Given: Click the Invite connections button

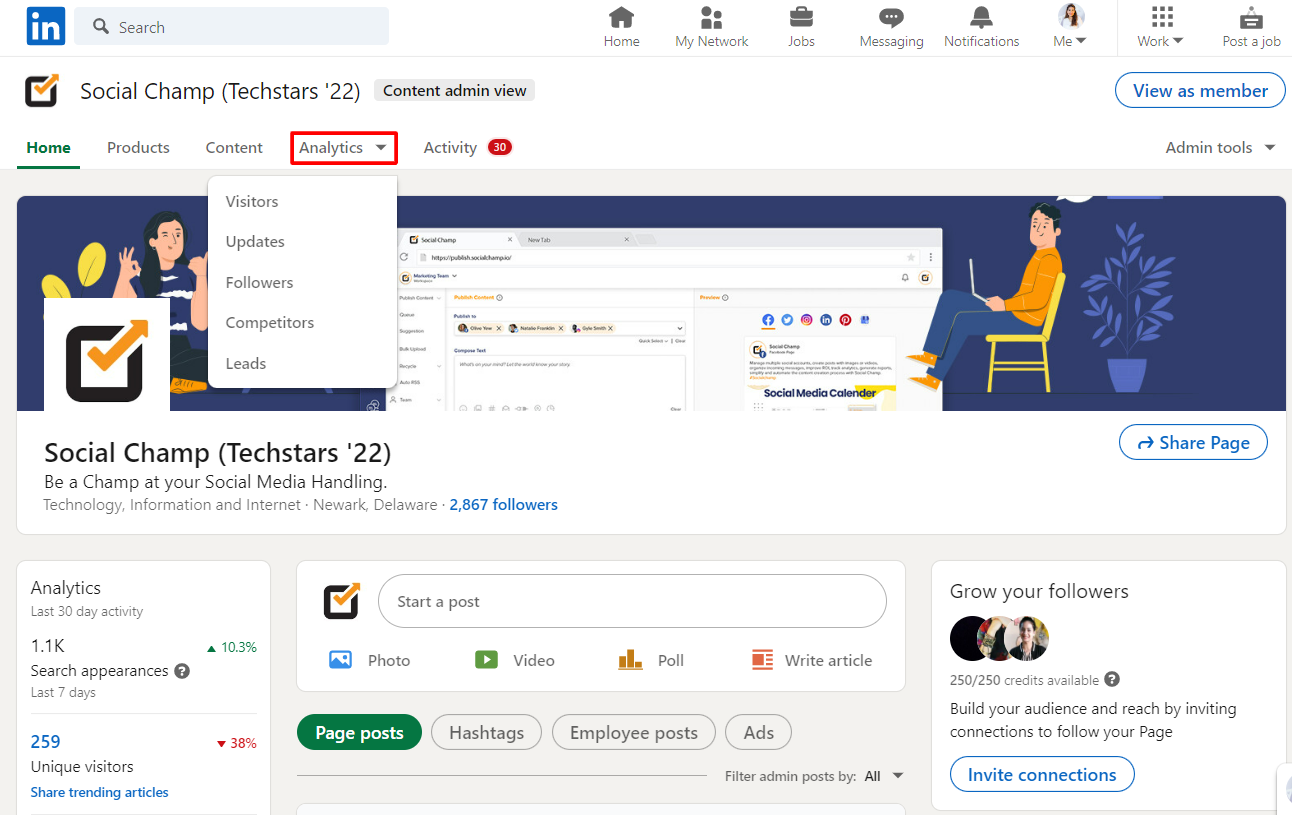Looking at the screenshot, I should point(1042,773).
